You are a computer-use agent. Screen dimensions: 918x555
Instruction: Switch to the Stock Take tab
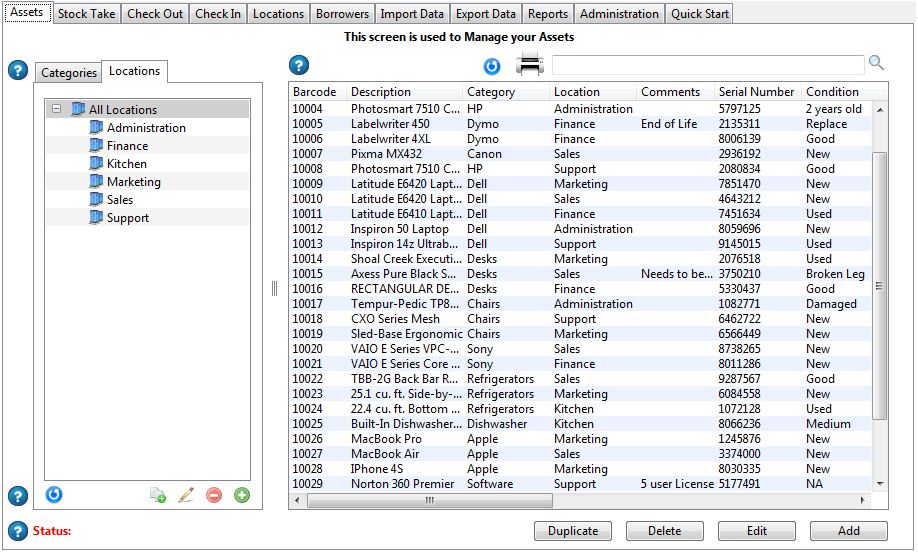pos(86,14)
